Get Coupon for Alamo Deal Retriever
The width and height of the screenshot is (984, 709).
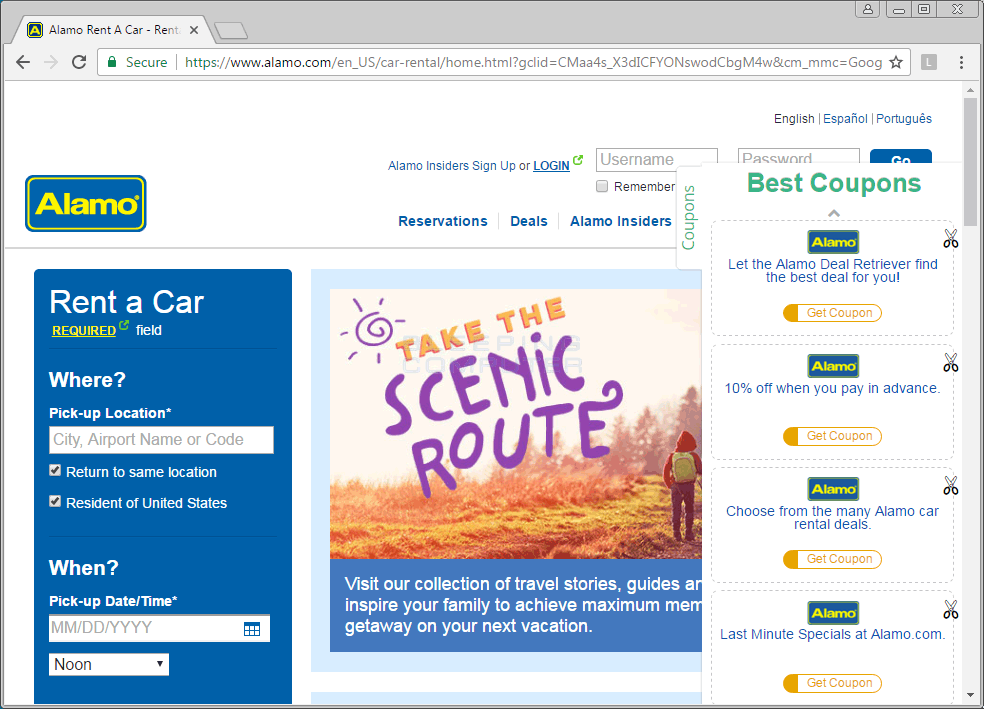tap(832, 312)
